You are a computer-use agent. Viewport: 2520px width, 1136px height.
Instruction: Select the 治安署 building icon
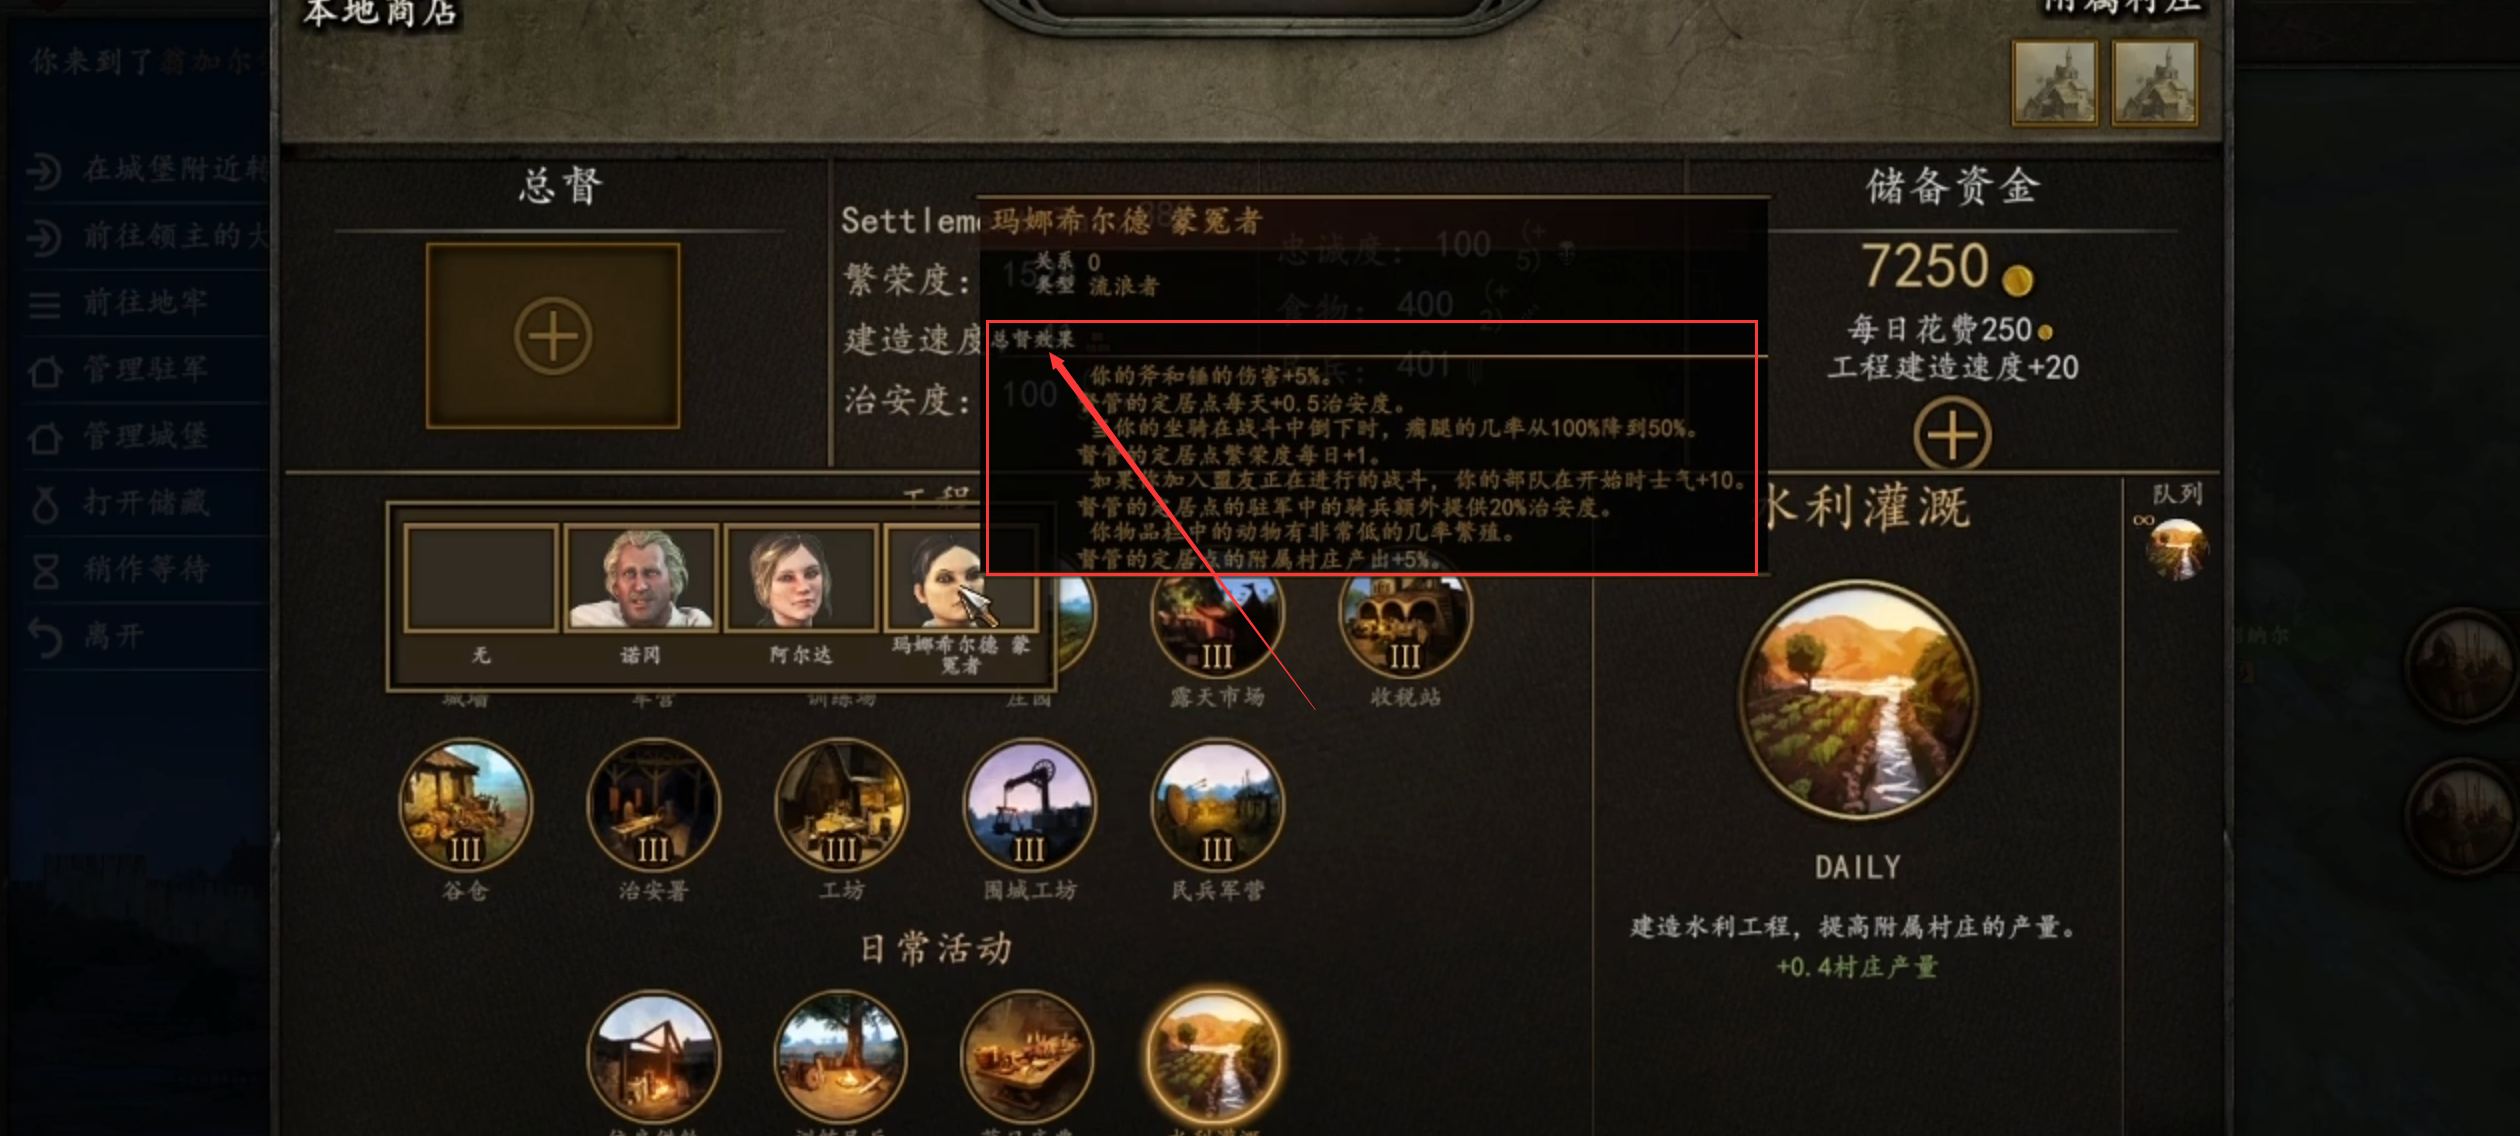(x=653, y=805)
